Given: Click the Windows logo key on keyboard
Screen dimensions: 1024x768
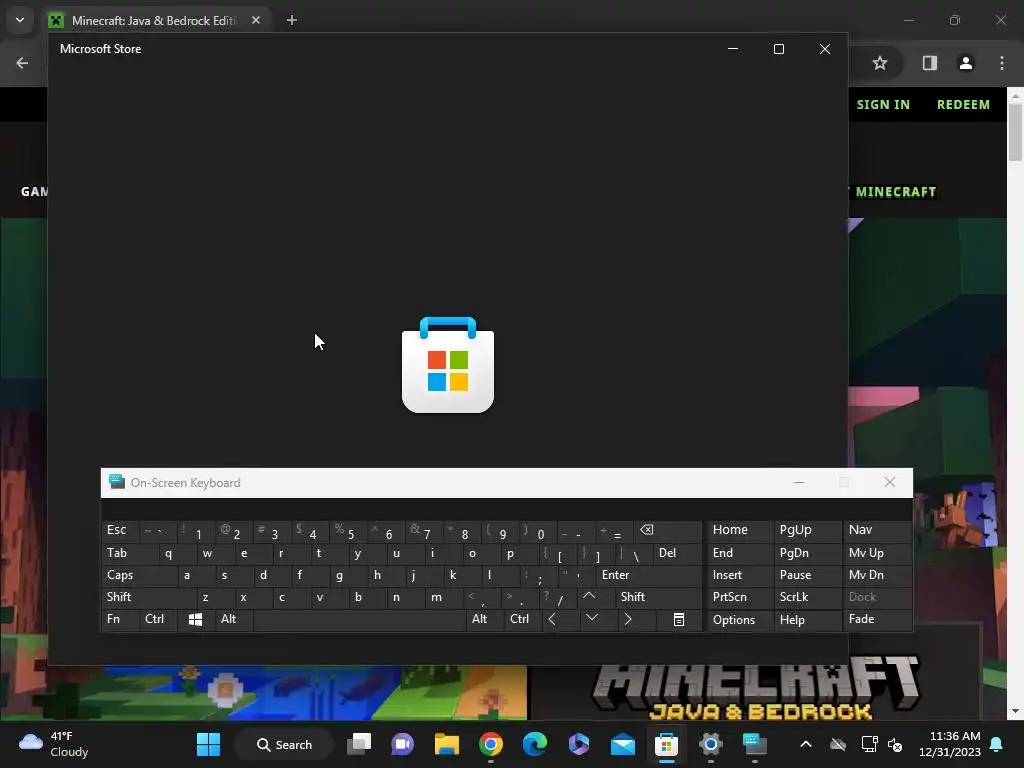Looking at the screenshot, I should pos(195,619).
